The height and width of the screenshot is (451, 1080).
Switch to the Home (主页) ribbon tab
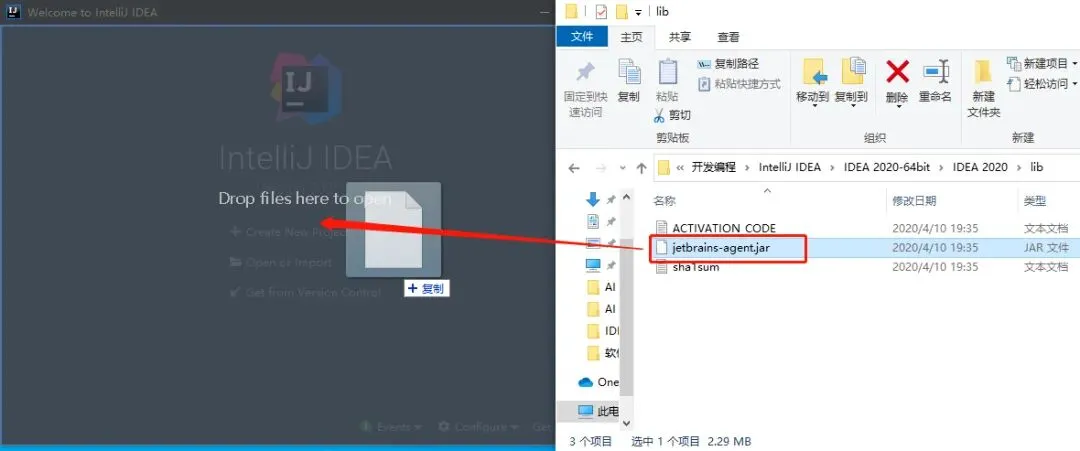coord(632,37)
